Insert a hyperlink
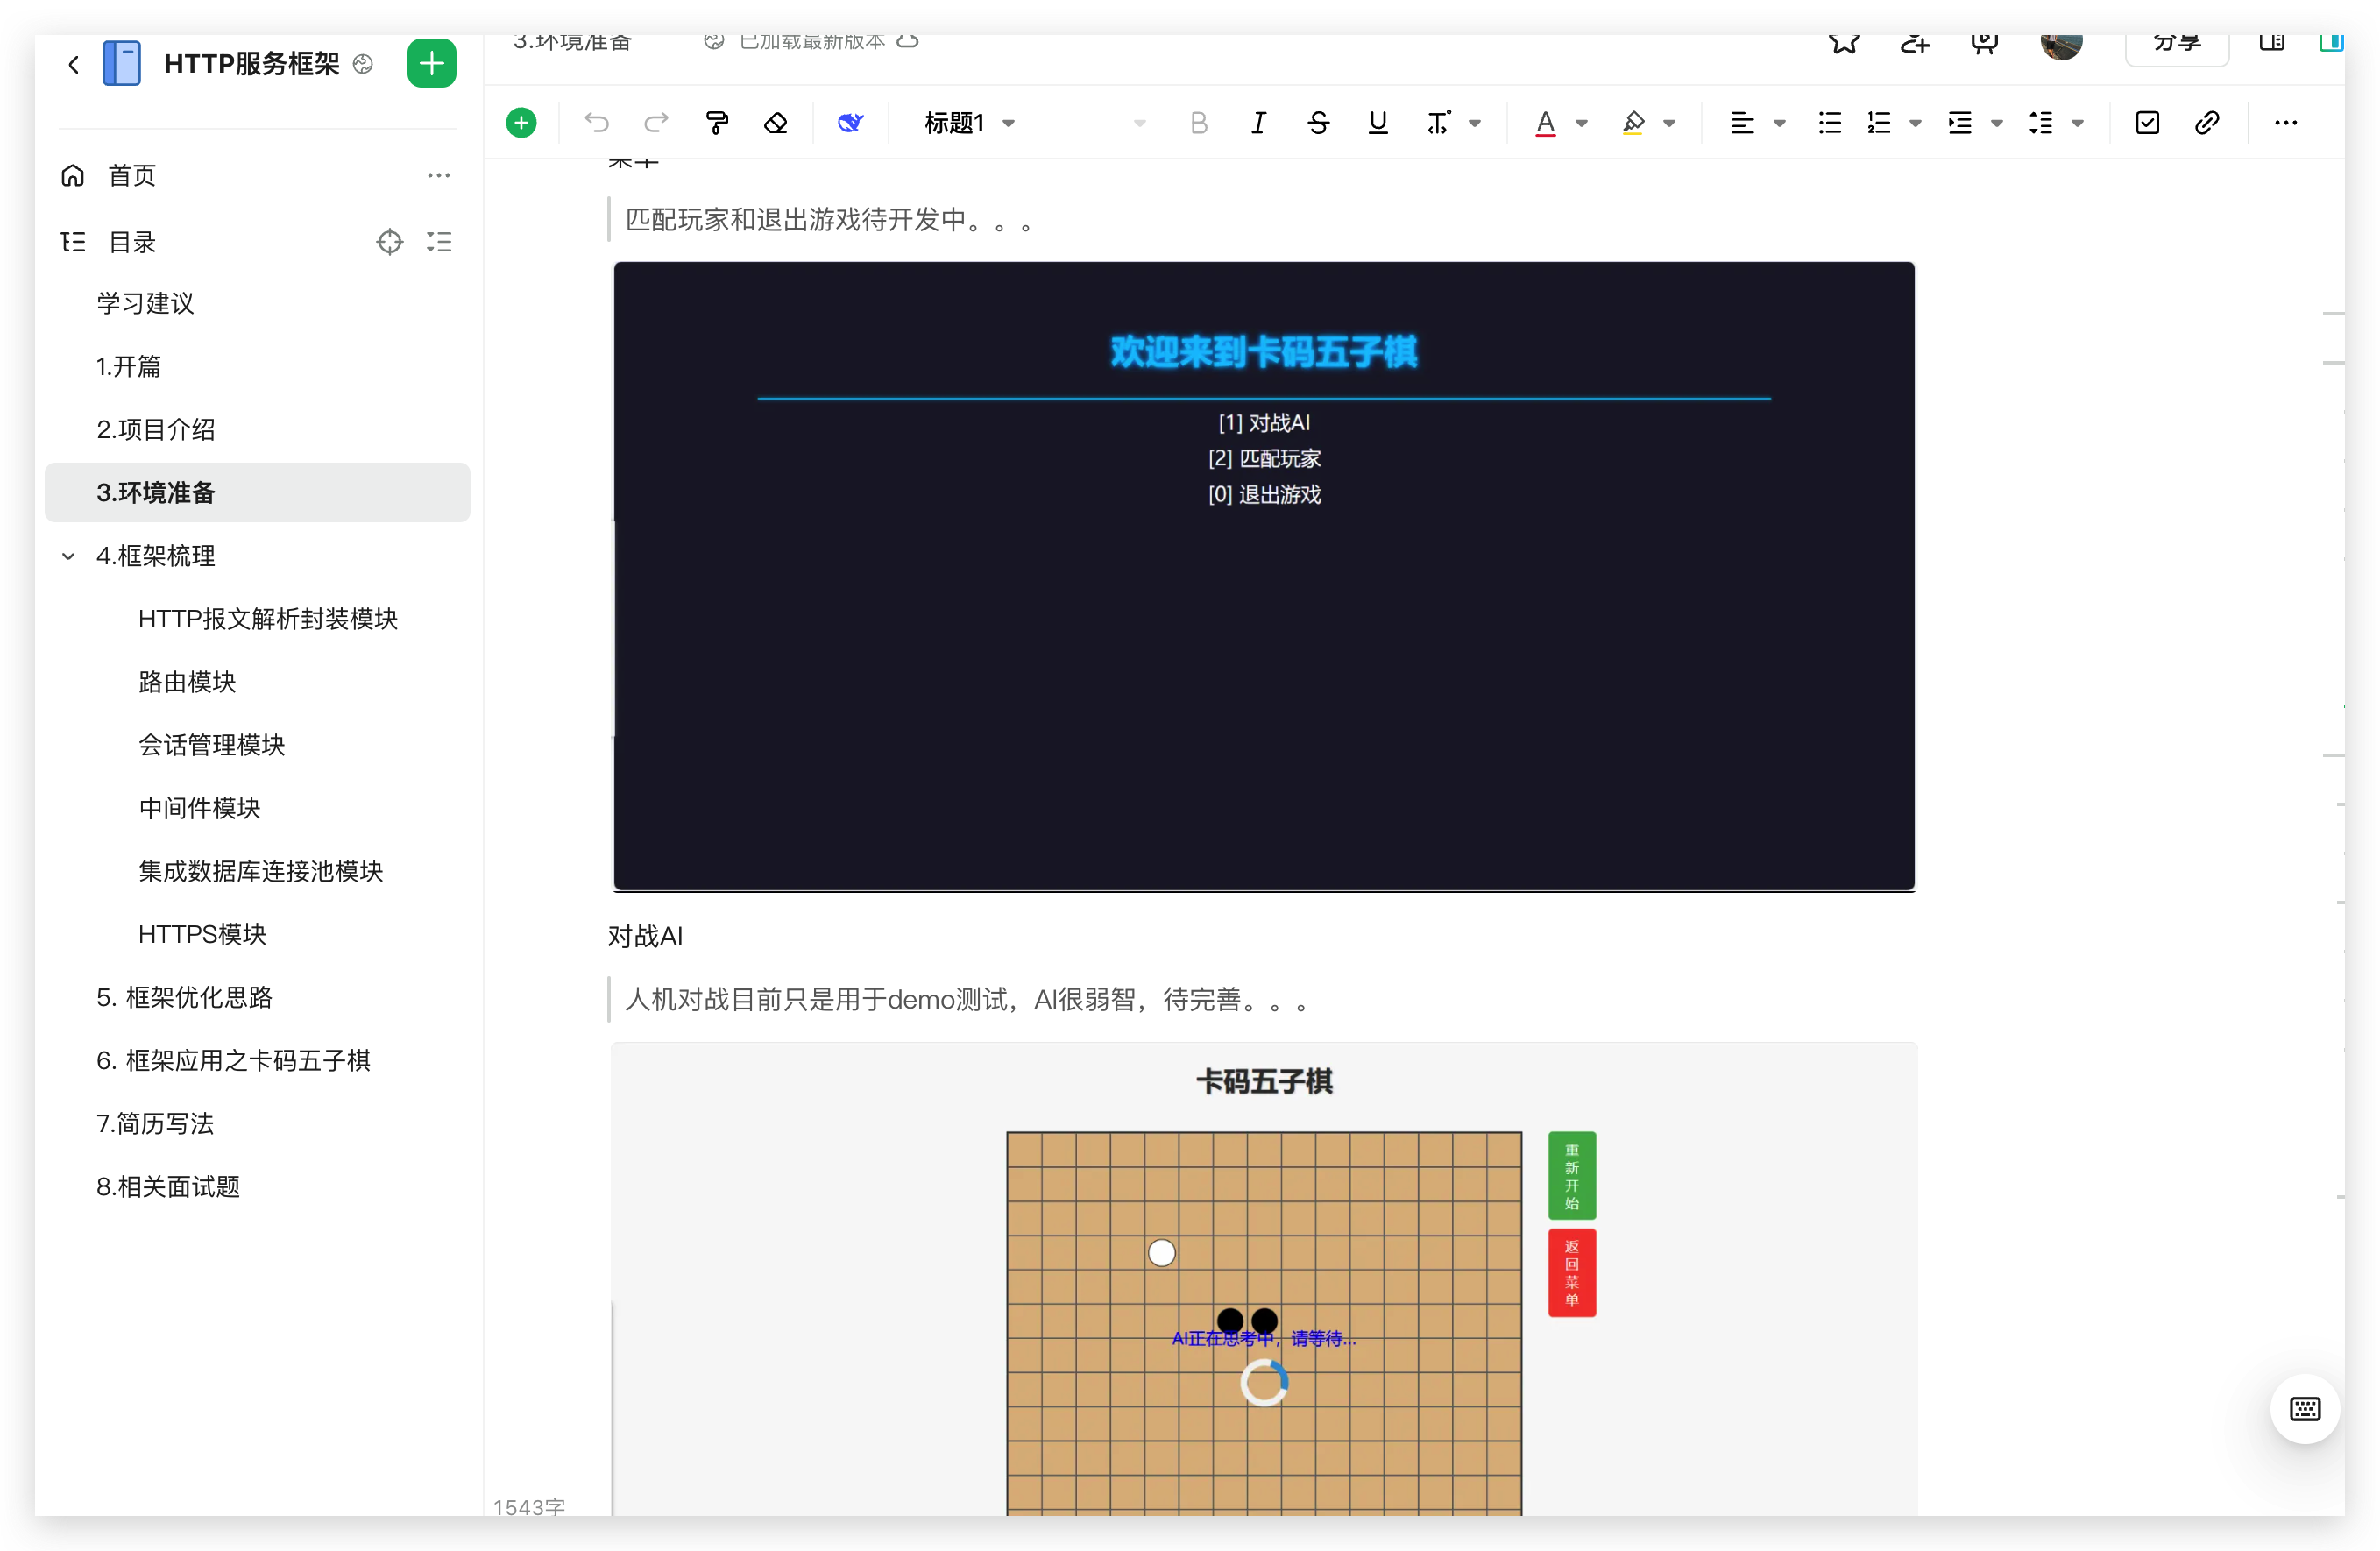The width and height of the screenshot is (2380, 1551). click(x=2207, y=123)
